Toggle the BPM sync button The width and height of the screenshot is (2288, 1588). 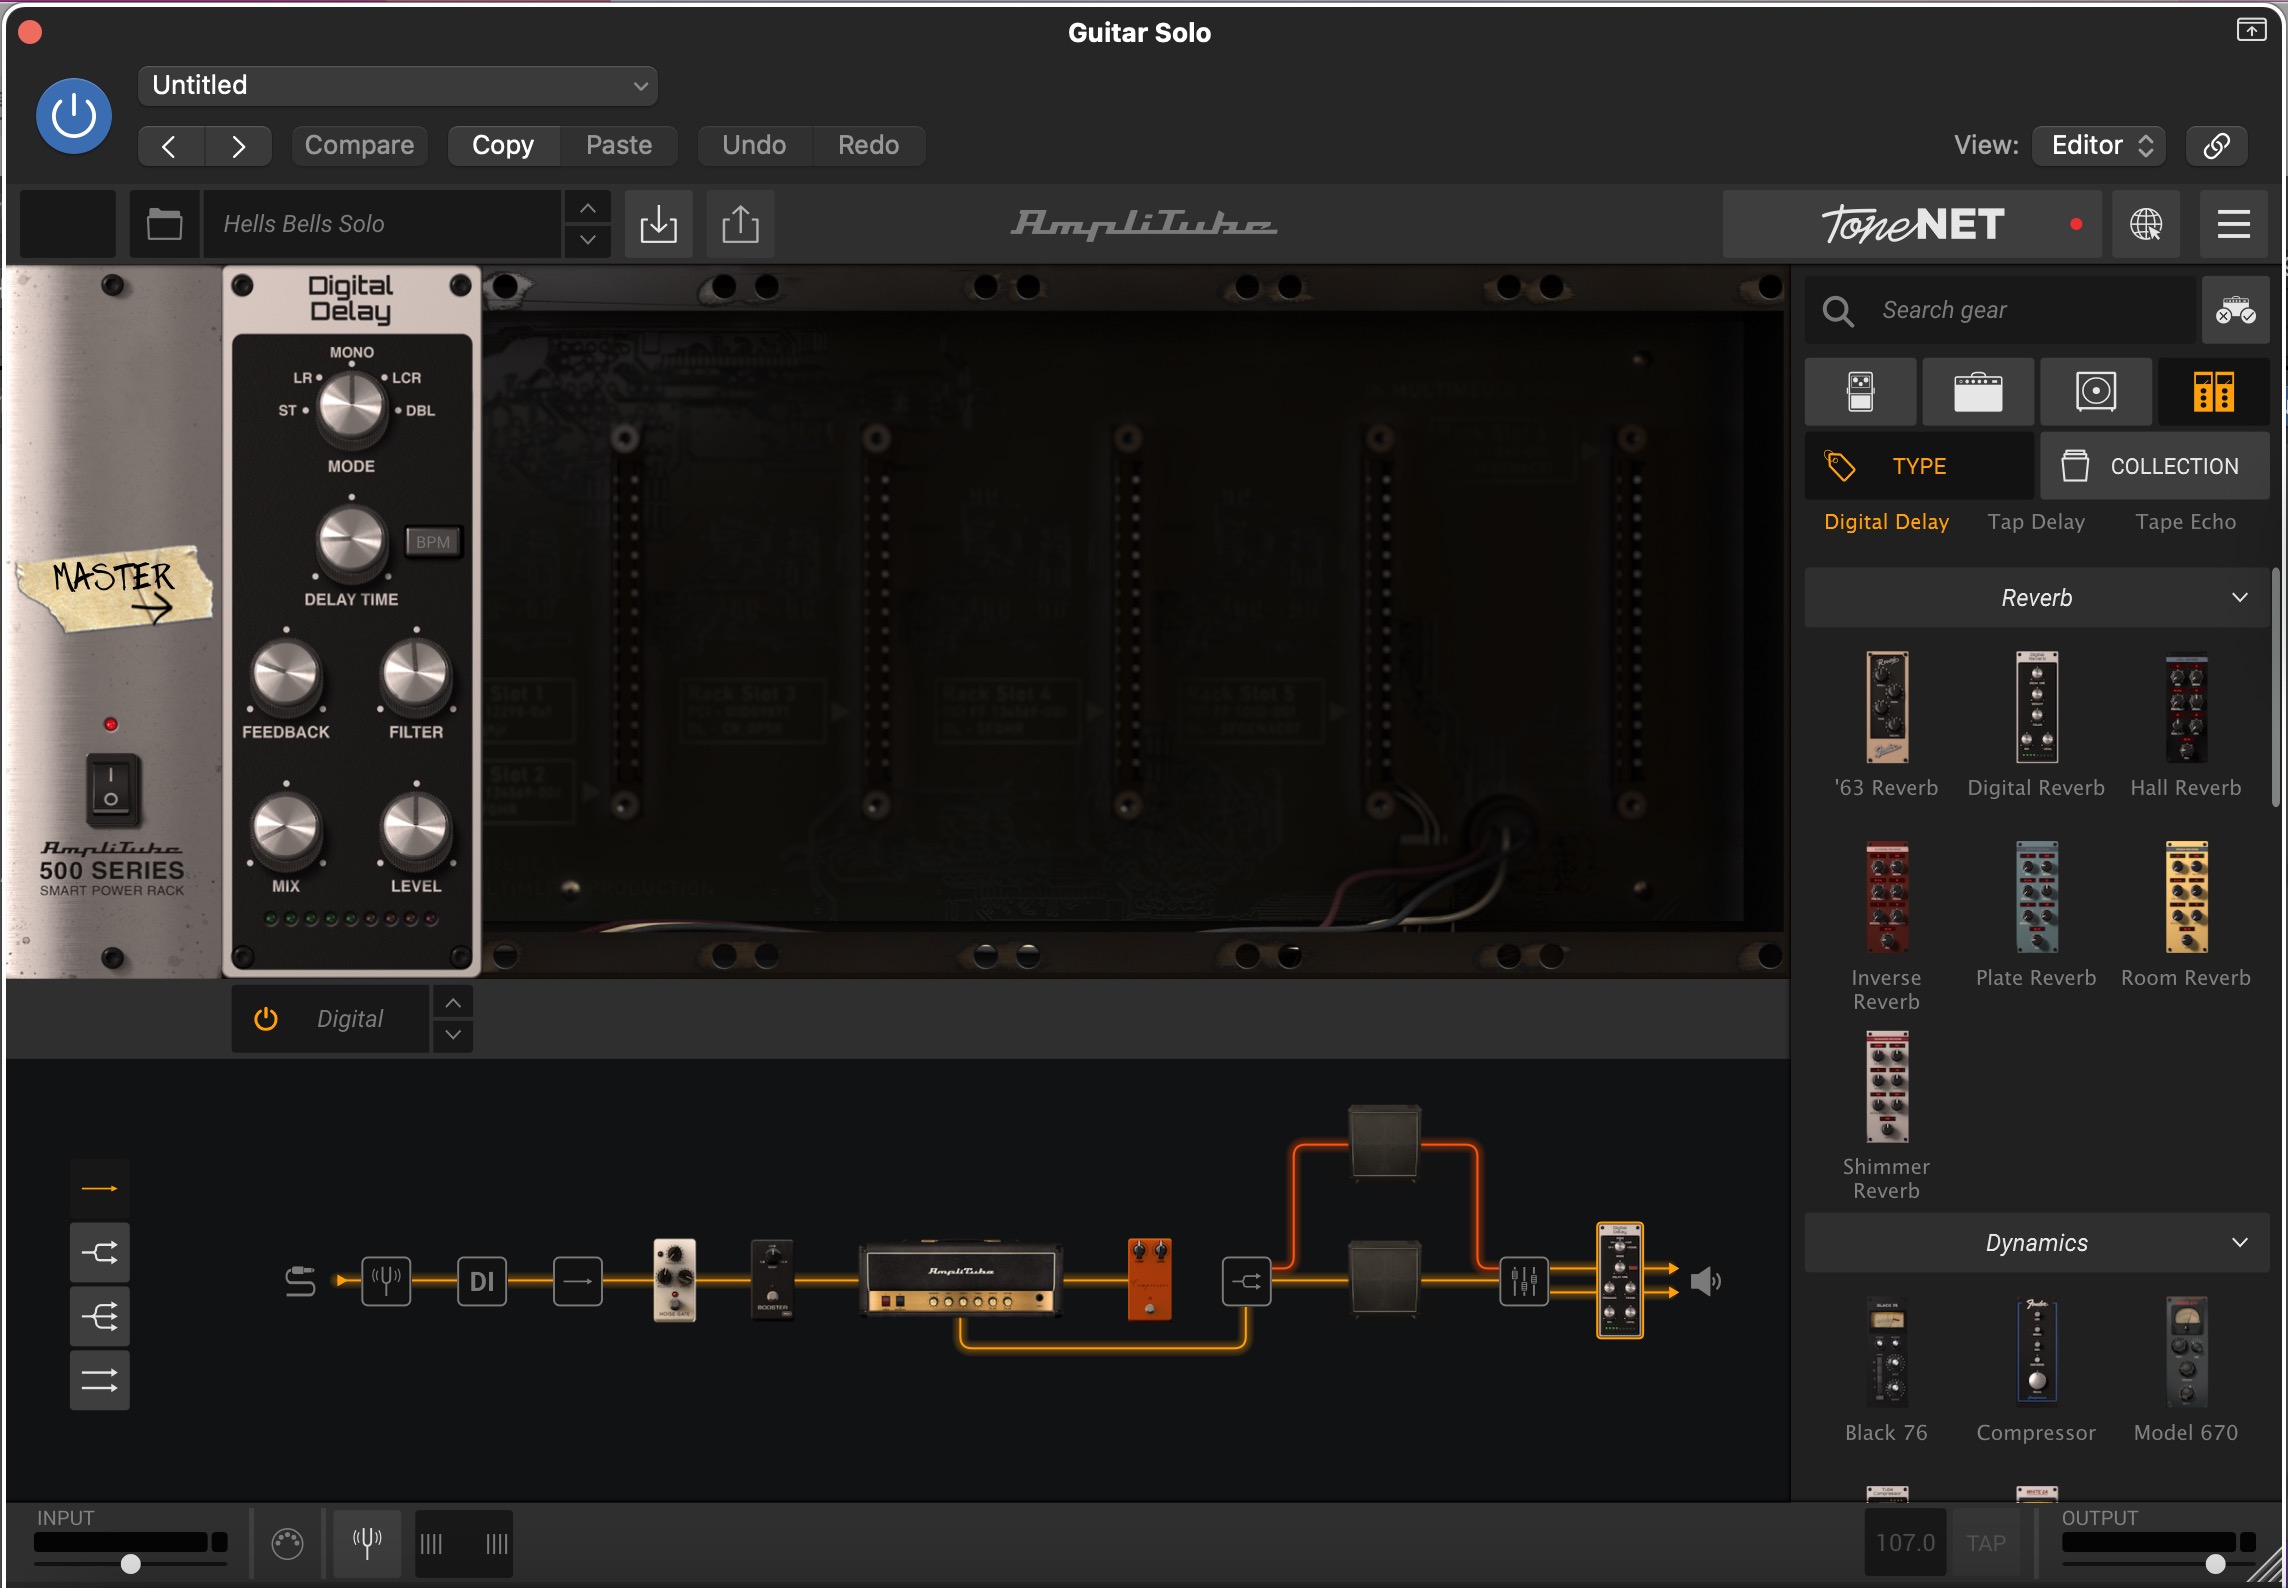pyautogui.click(x=433, y=542)
